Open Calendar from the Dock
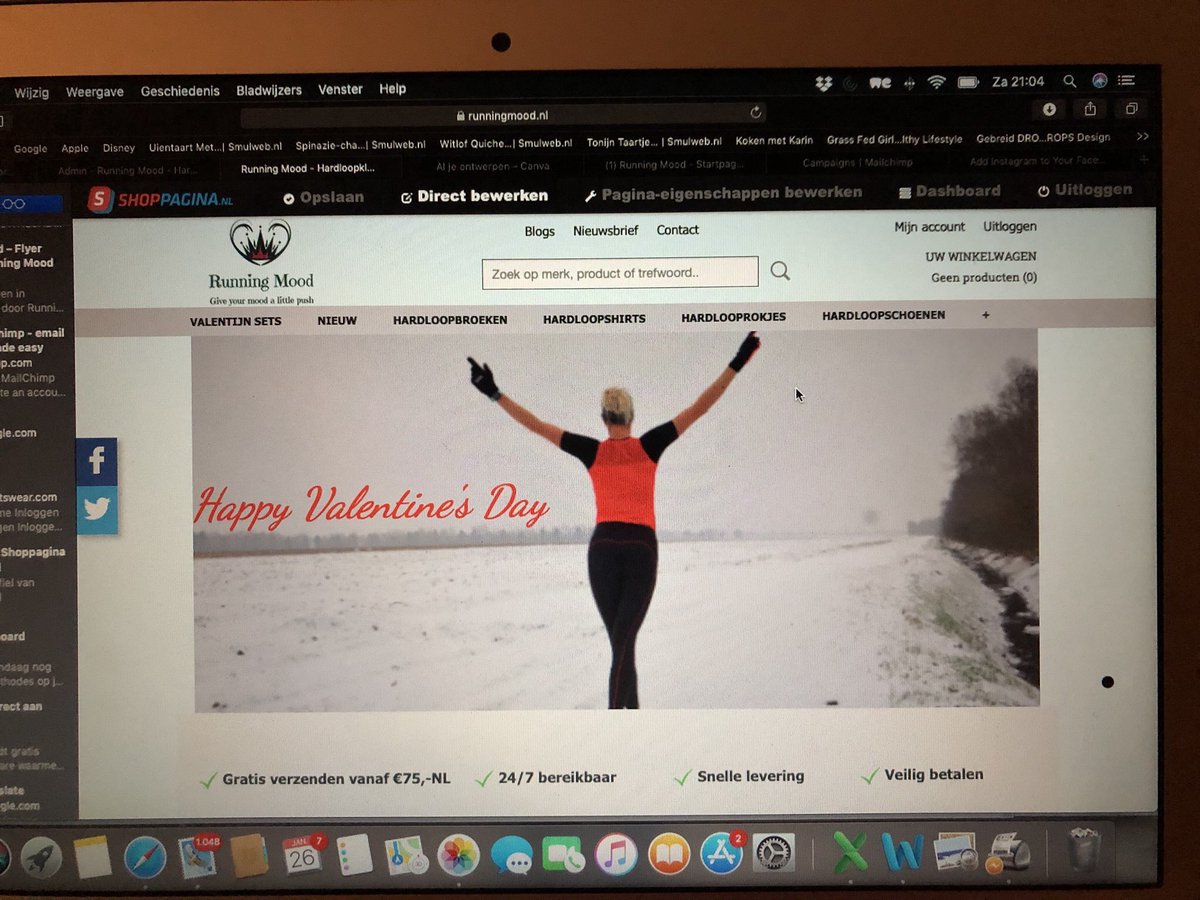The width and height of the screenshot is (1200, 900). tap(301, 855)
